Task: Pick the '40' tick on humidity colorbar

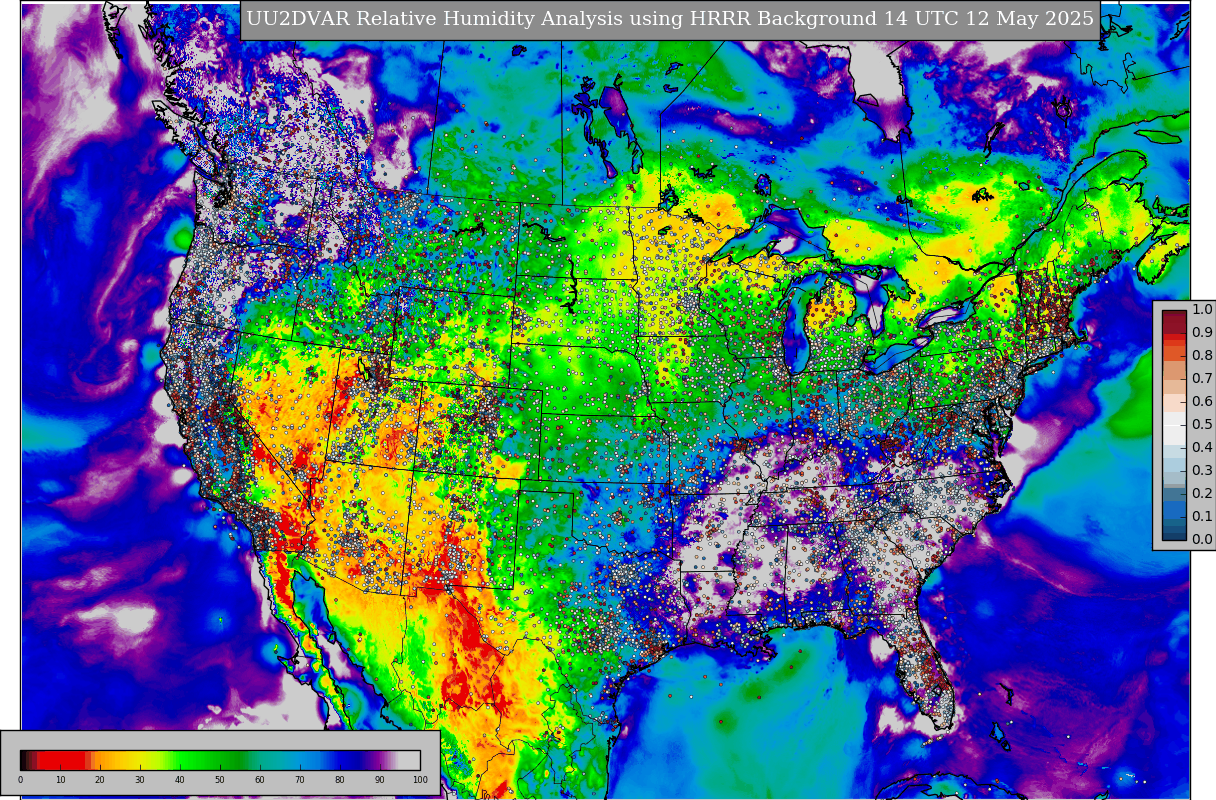Action: (180, 780)
